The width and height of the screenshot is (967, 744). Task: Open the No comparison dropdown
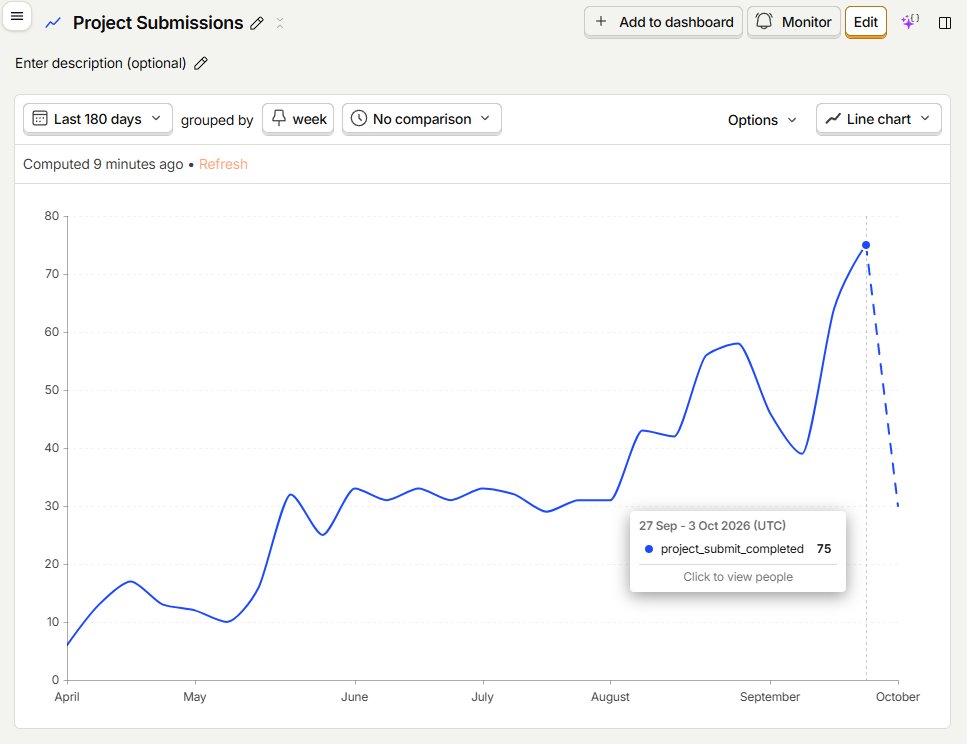[x=422, y=119]
